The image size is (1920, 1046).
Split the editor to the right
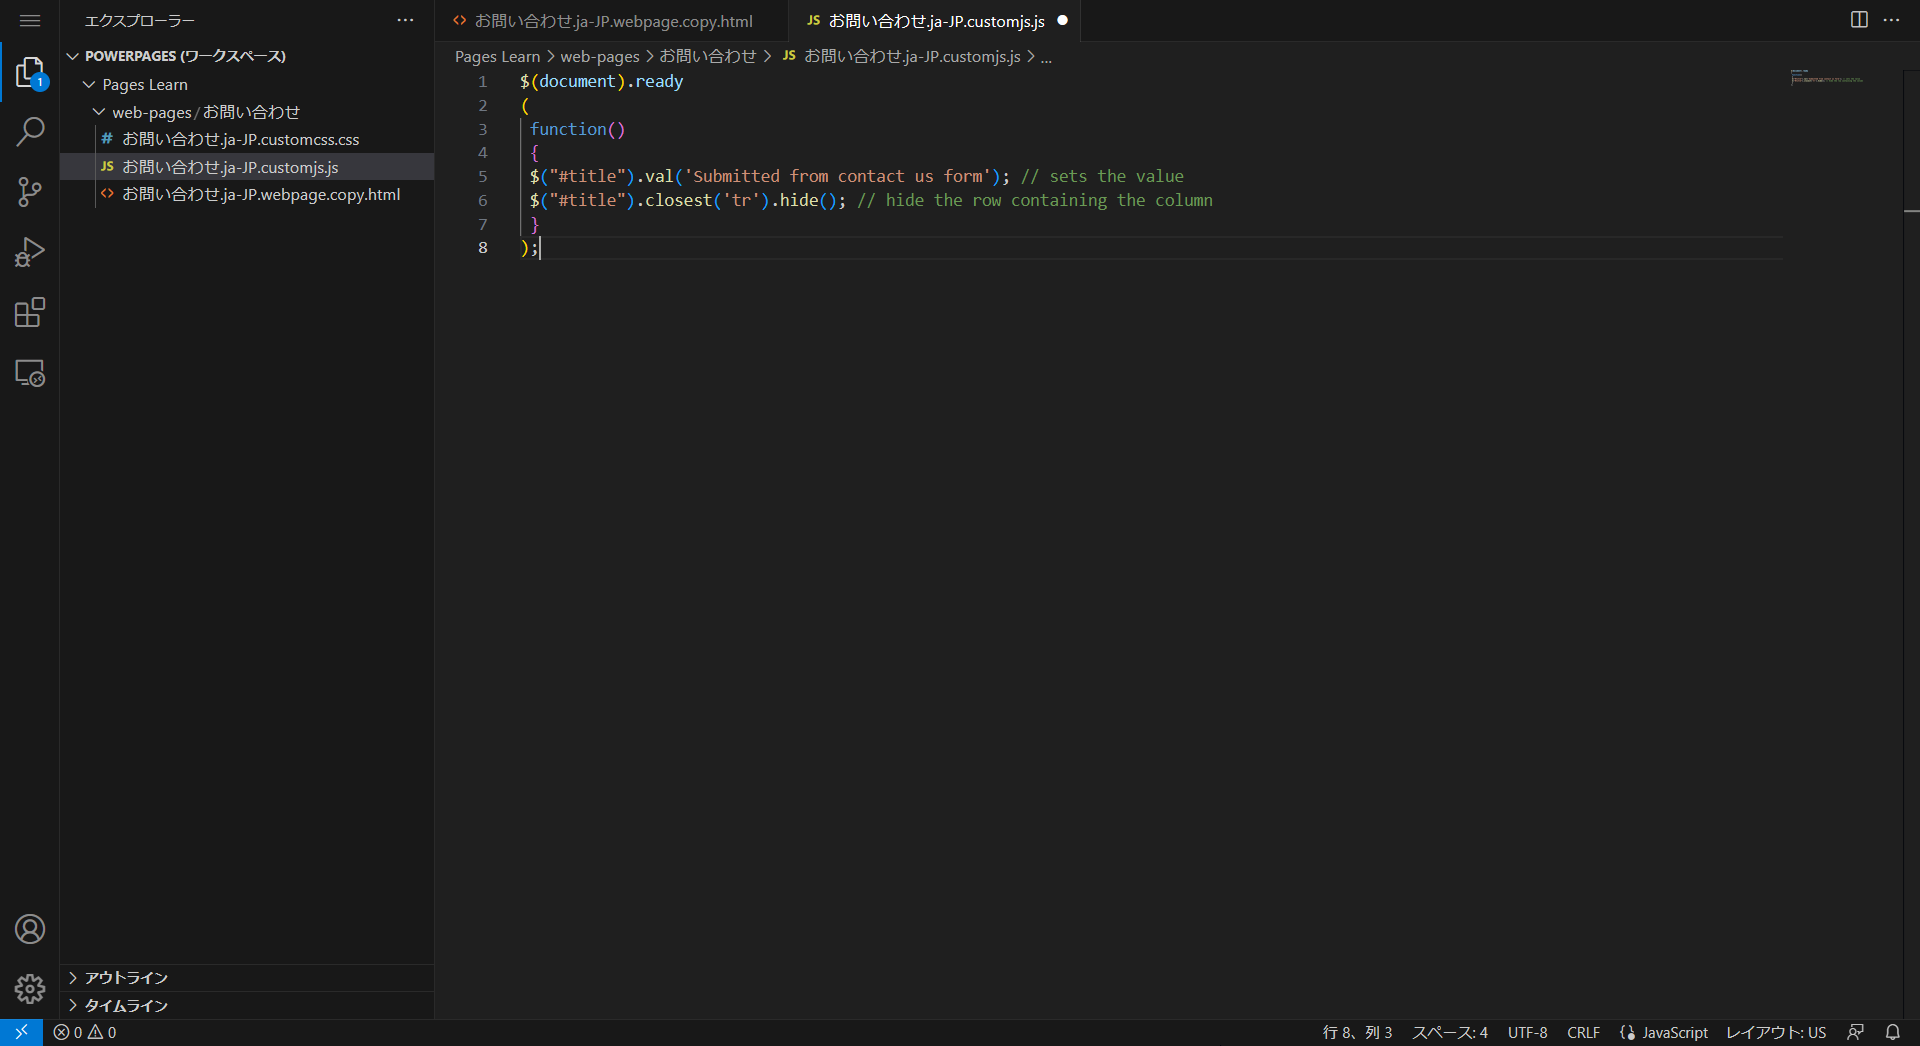point(1859,20)
